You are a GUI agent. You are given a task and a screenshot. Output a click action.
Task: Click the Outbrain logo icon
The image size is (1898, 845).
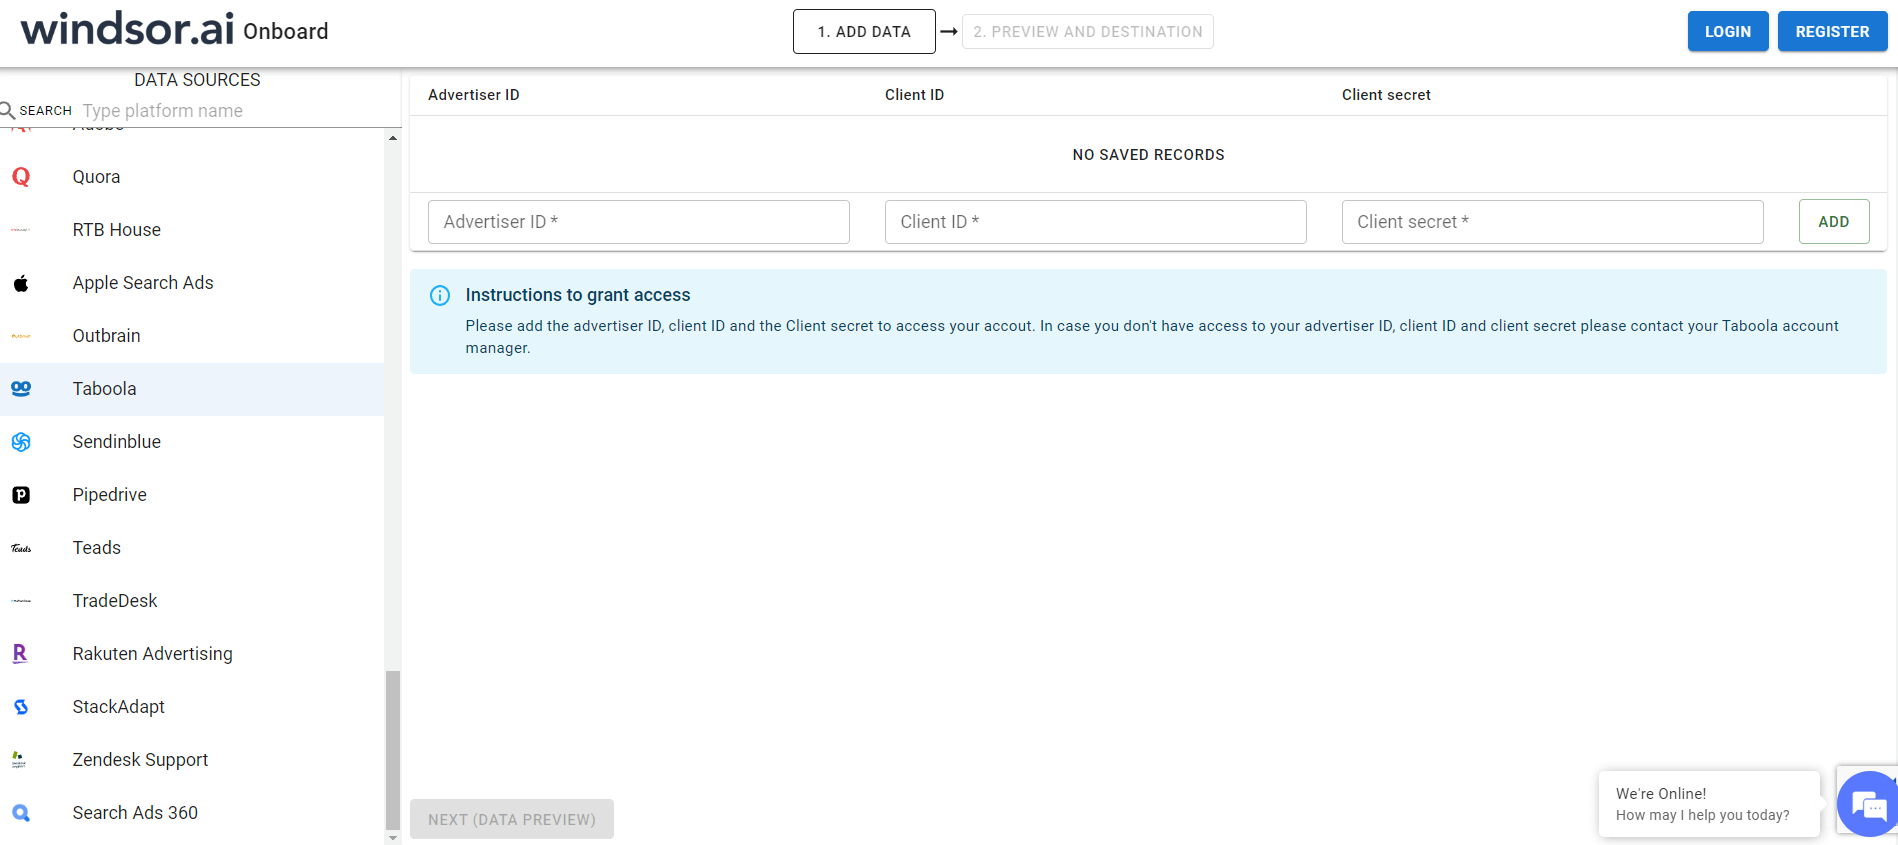pos(21,336)
